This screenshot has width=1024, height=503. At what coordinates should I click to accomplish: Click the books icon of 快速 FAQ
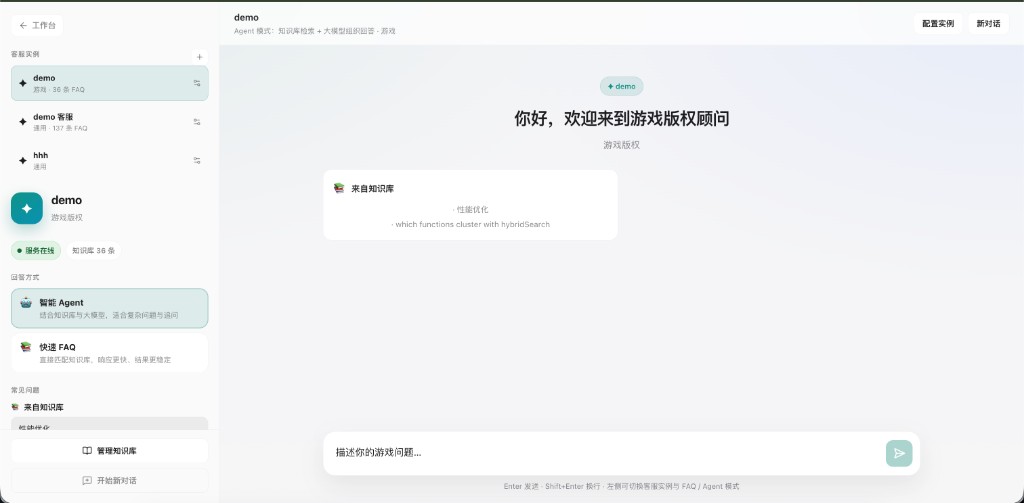[26, 347]
